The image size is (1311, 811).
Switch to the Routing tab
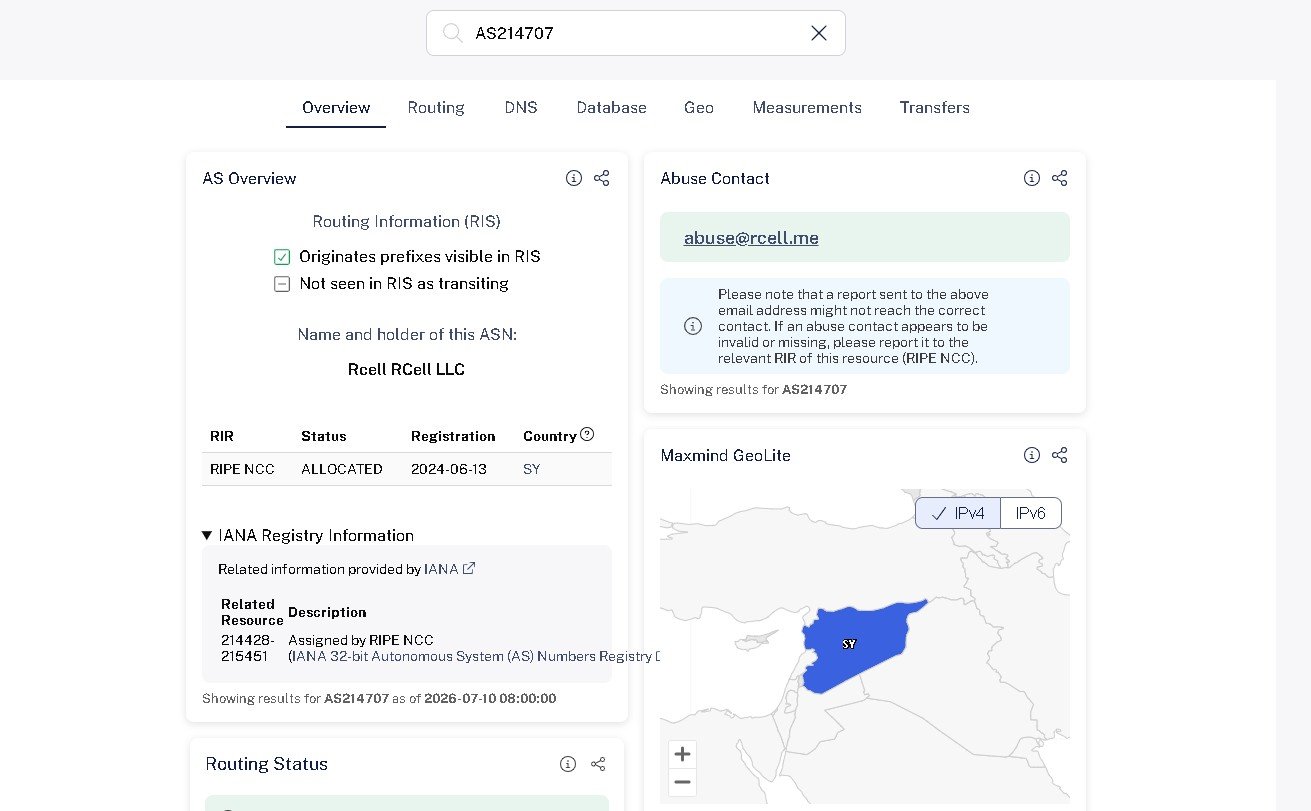[x=436, y=108]
